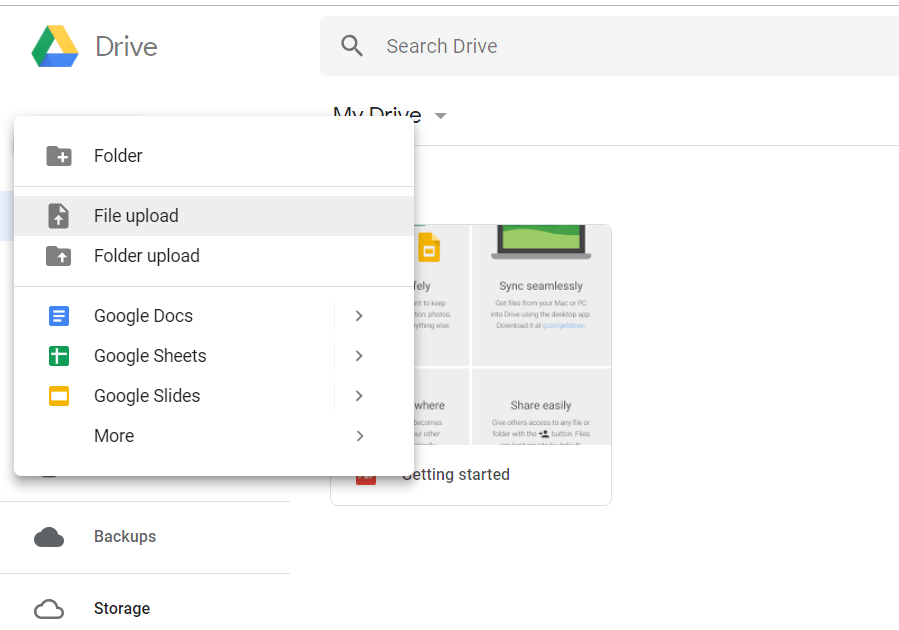Click the Storage cloud icon
899x630 pixels.
[x=49, y=608]
